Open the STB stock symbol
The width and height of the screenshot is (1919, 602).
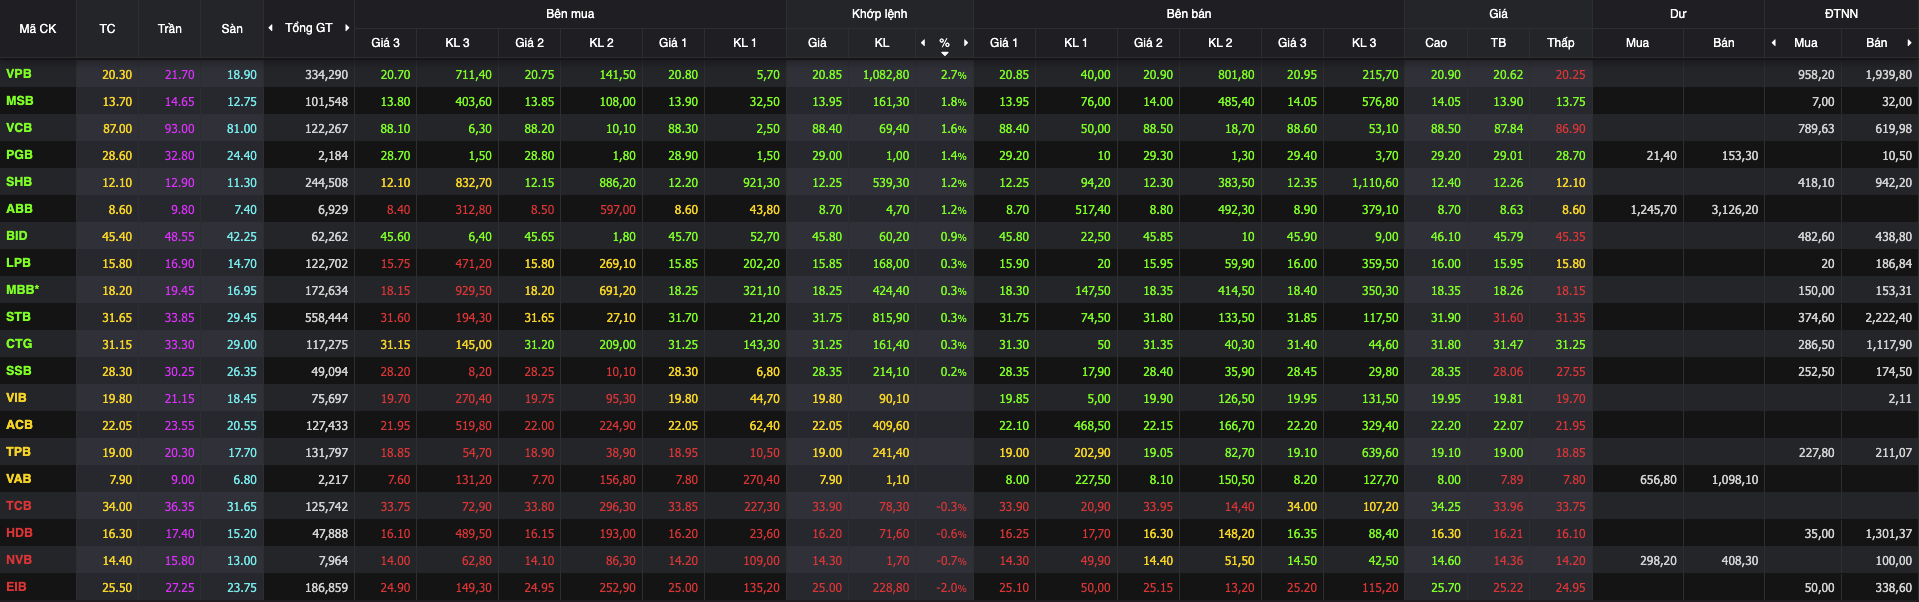pos(18,317)
